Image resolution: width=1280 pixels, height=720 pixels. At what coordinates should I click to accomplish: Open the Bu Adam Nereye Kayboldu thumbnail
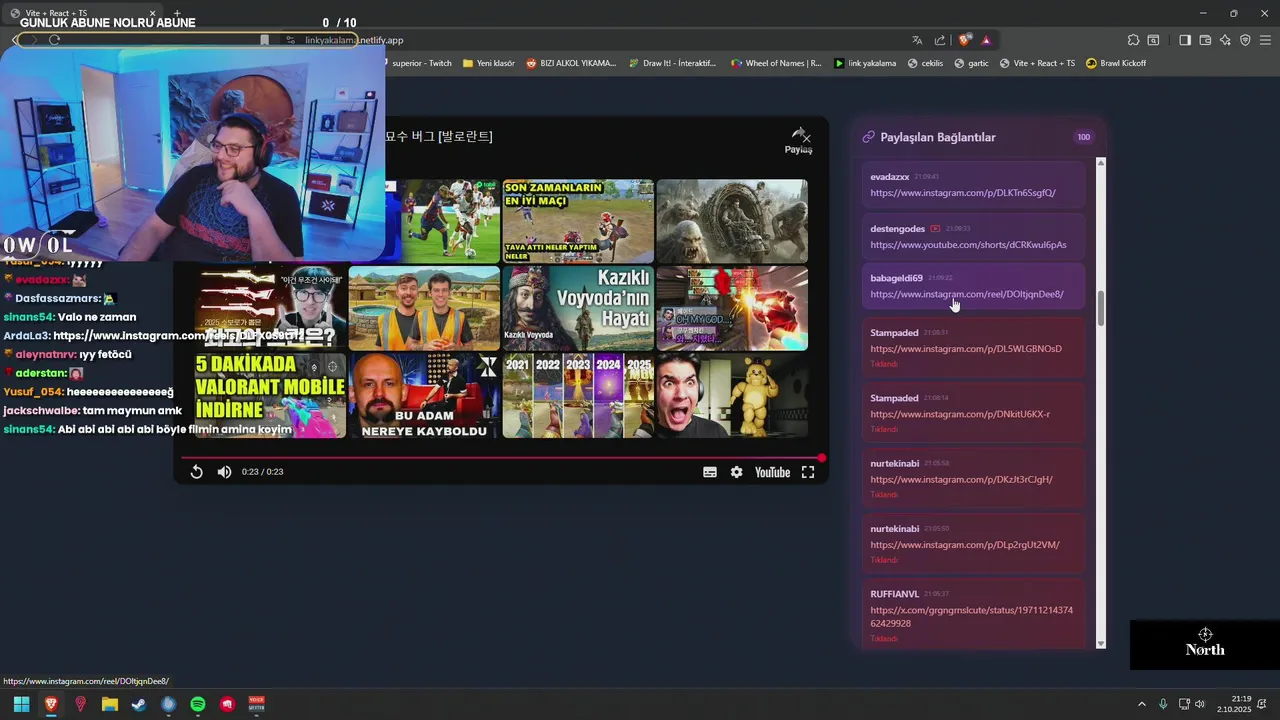pyautogui.click(x=424, y=395)
